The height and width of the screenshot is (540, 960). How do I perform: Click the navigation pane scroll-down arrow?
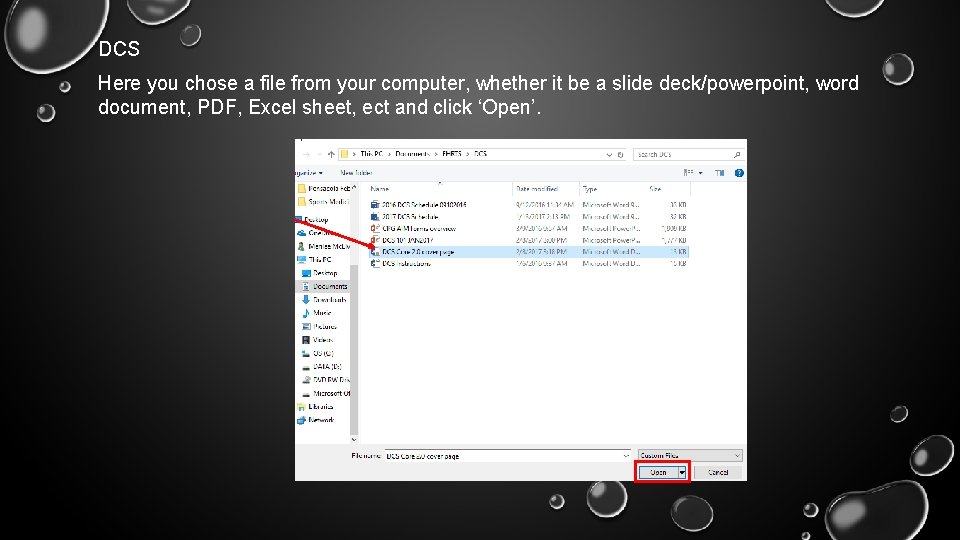(353, 439)
